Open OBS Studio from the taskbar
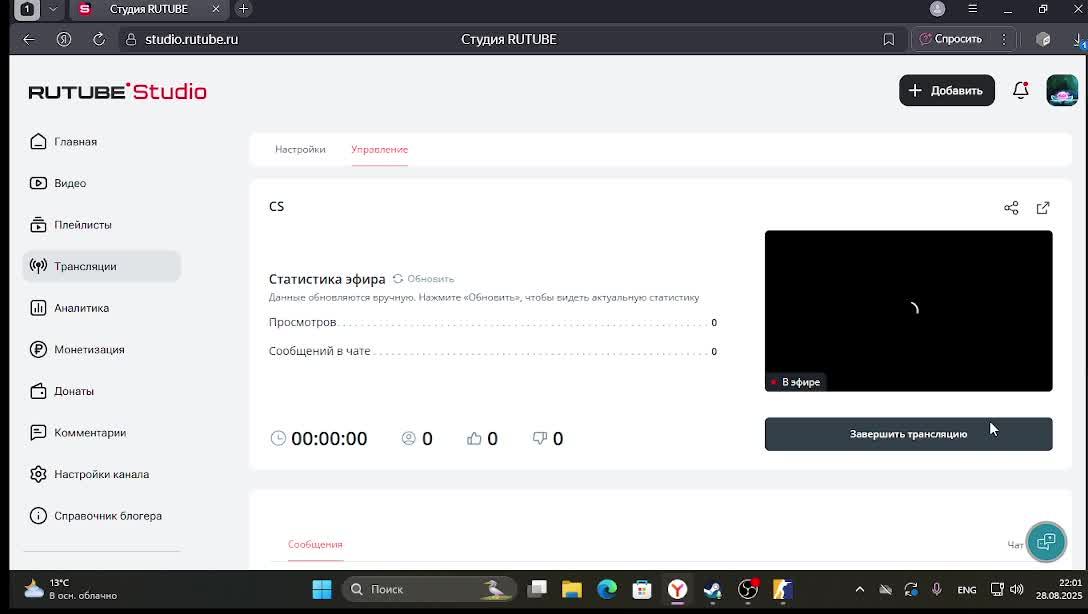 tap(747, 589)
